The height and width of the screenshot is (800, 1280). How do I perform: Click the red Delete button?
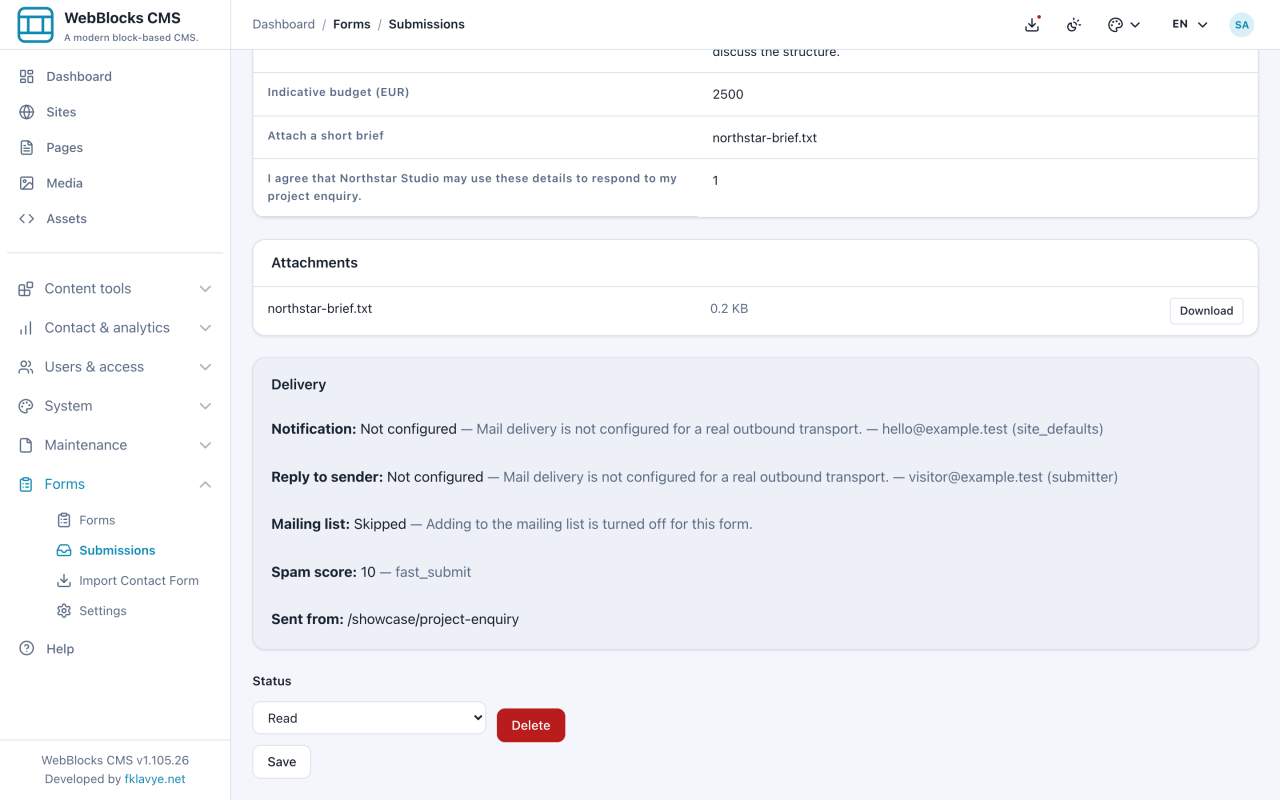click(x=531, y=725)
